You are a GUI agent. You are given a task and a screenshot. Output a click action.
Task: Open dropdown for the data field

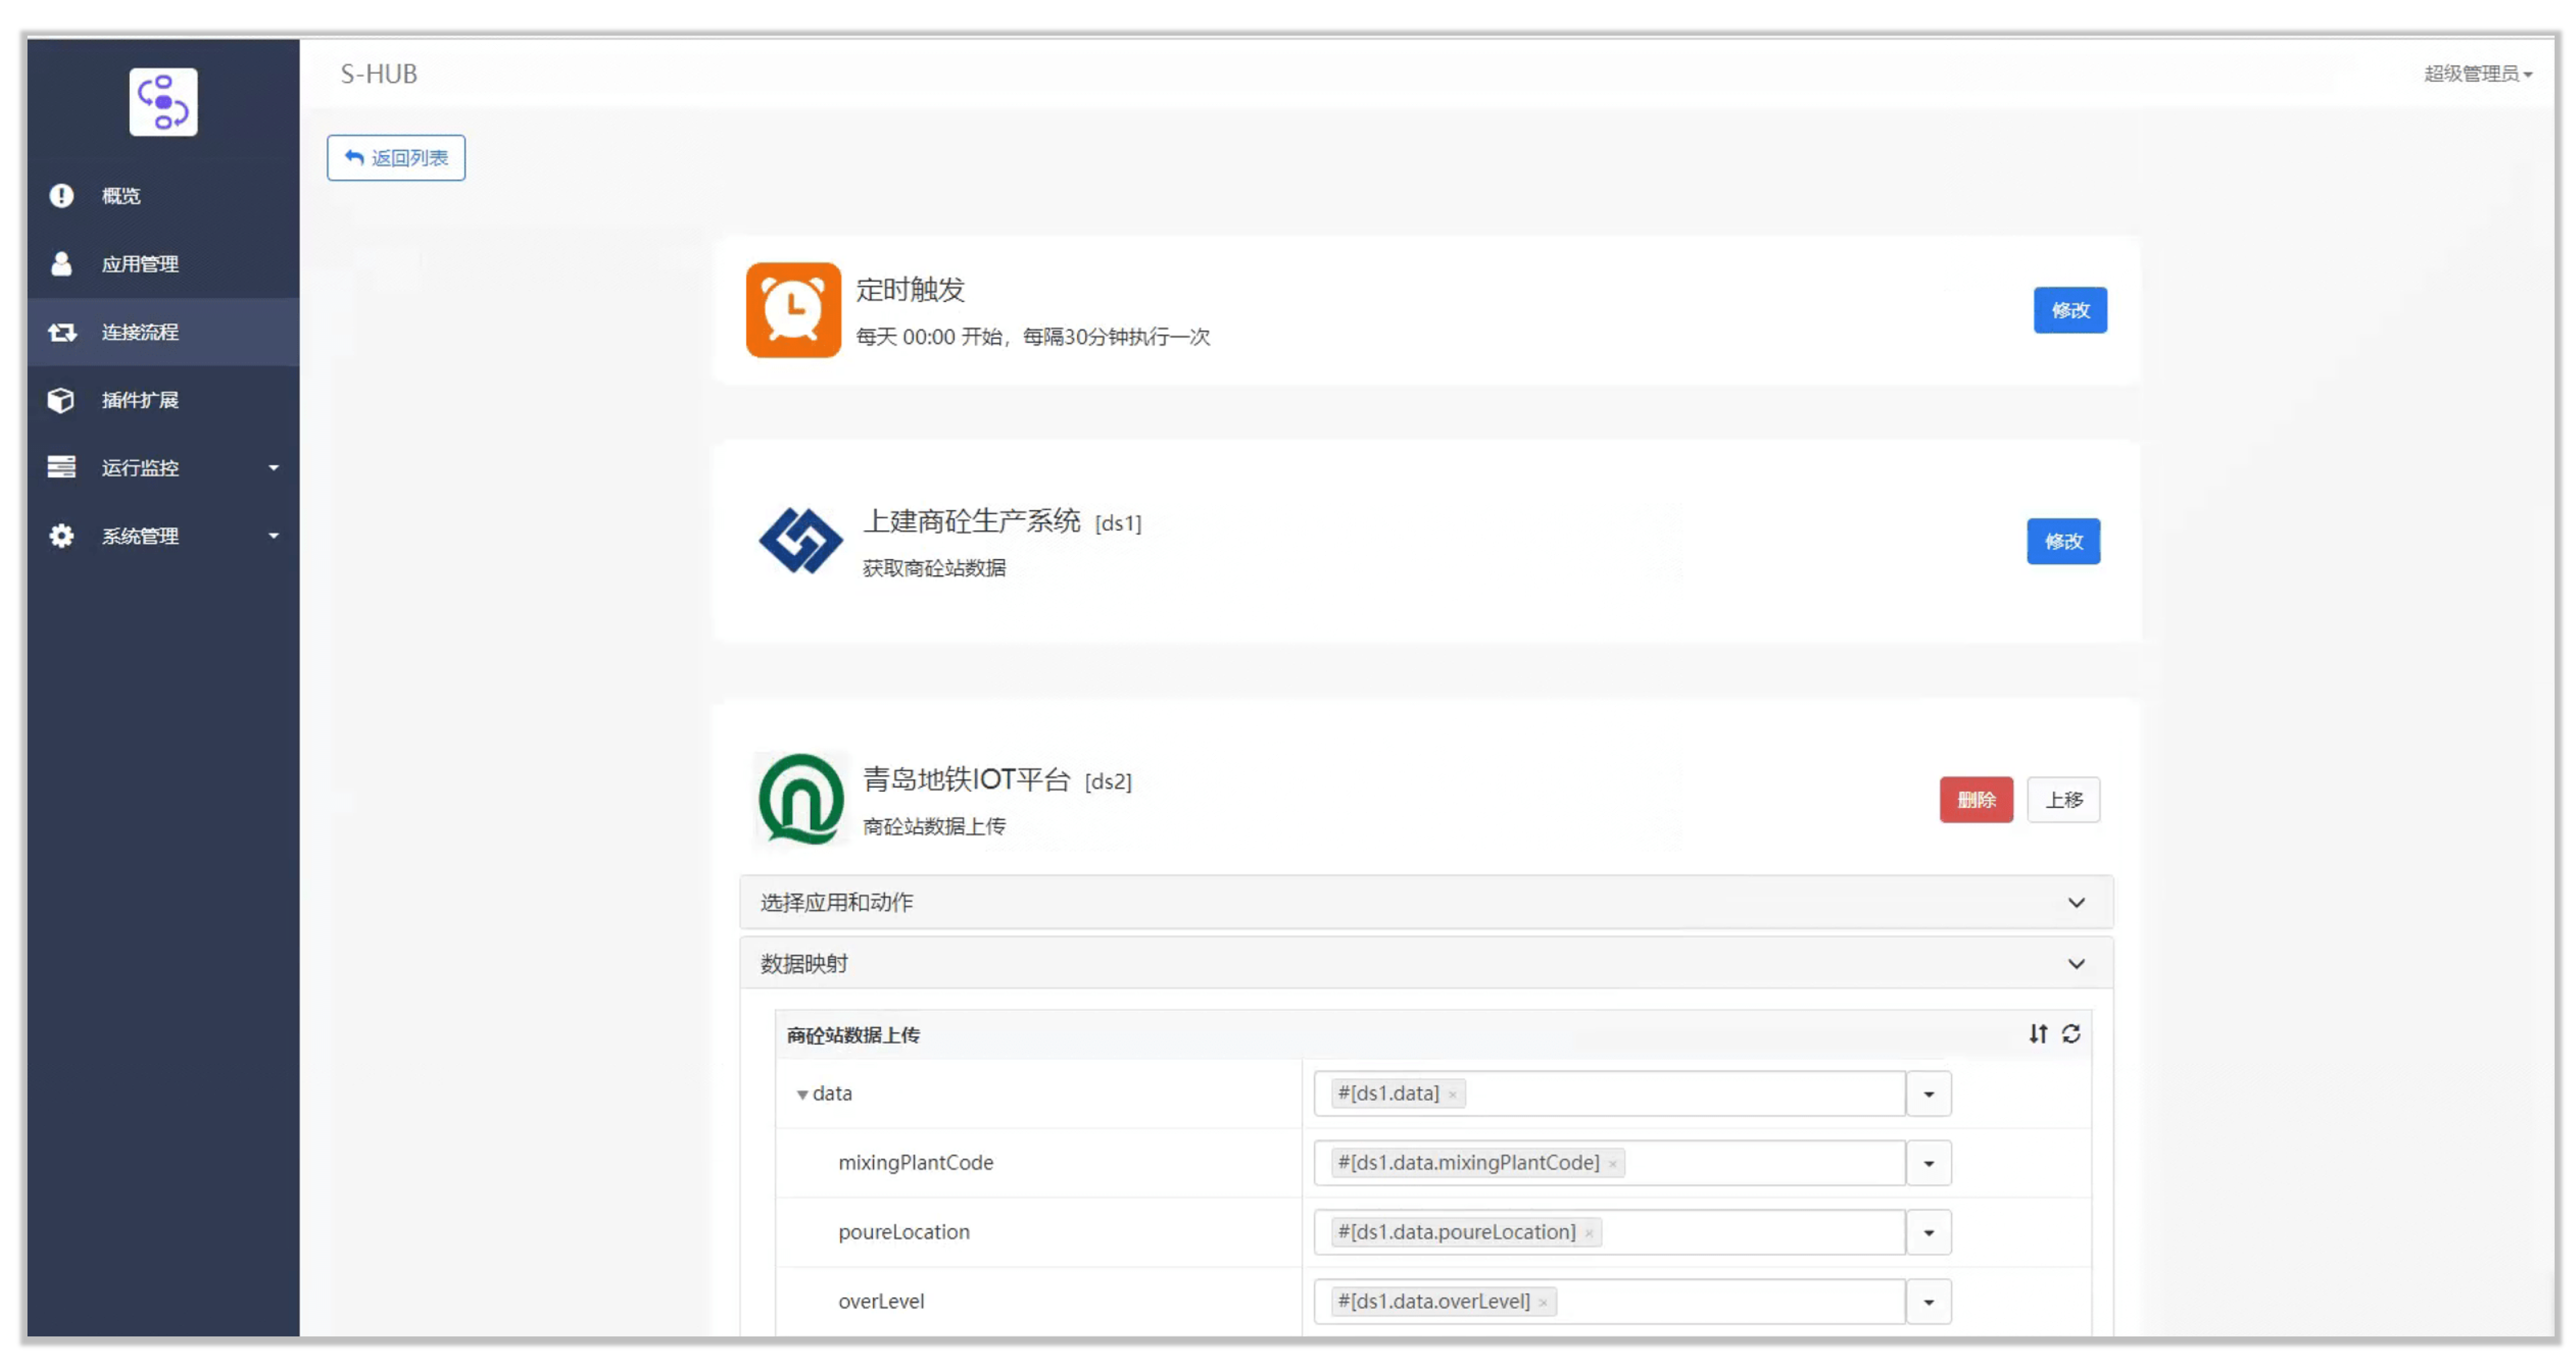[x=1928, y=1094]
